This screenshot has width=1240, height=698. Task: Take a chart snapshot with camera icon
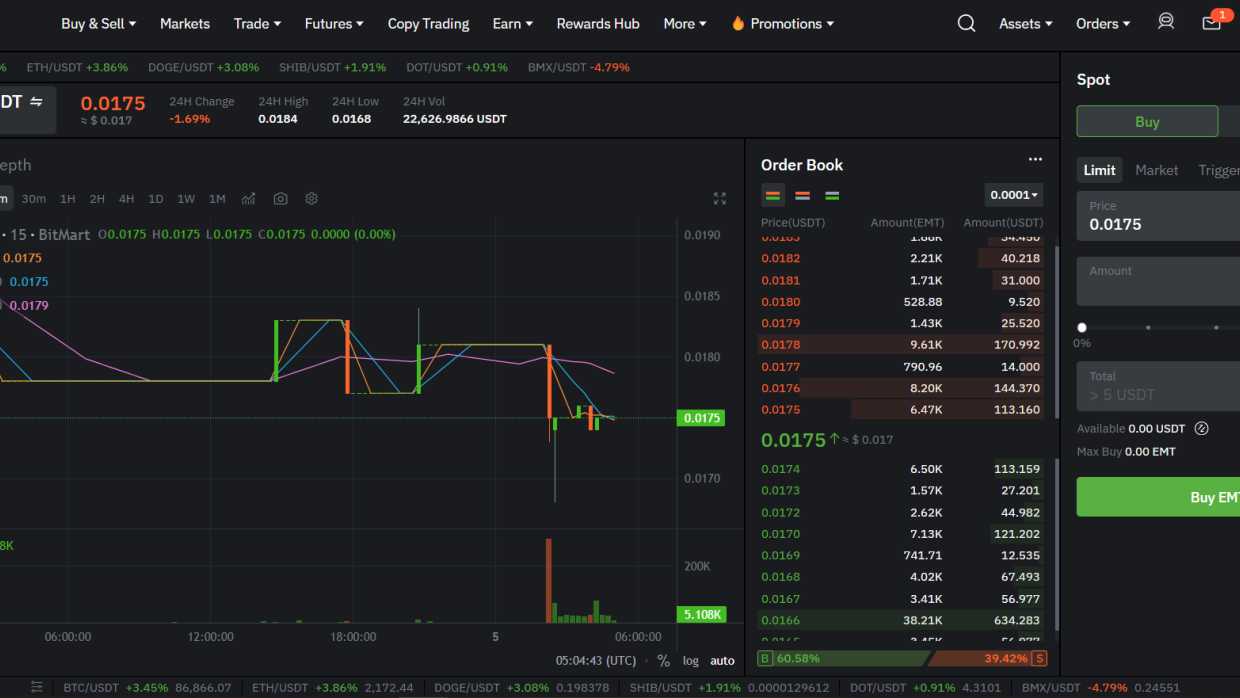click(x=280, y=199)
